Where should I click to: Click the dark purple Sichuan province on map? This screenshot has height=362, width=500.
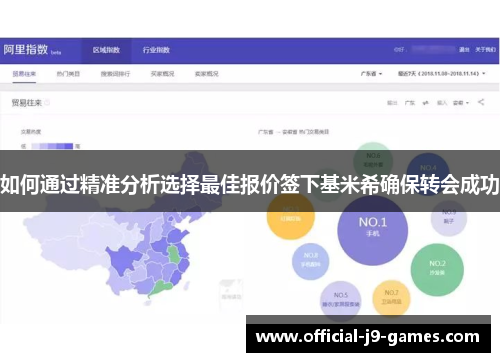point(124,259)
